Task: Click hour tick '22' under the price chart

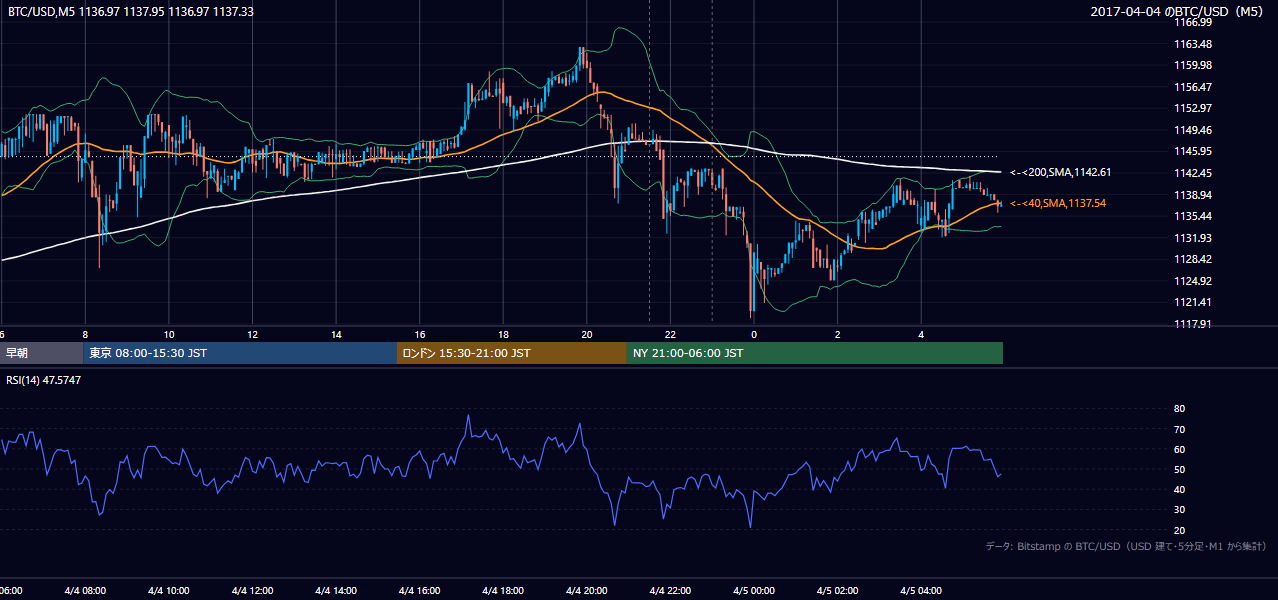Action: pos(670,334)
